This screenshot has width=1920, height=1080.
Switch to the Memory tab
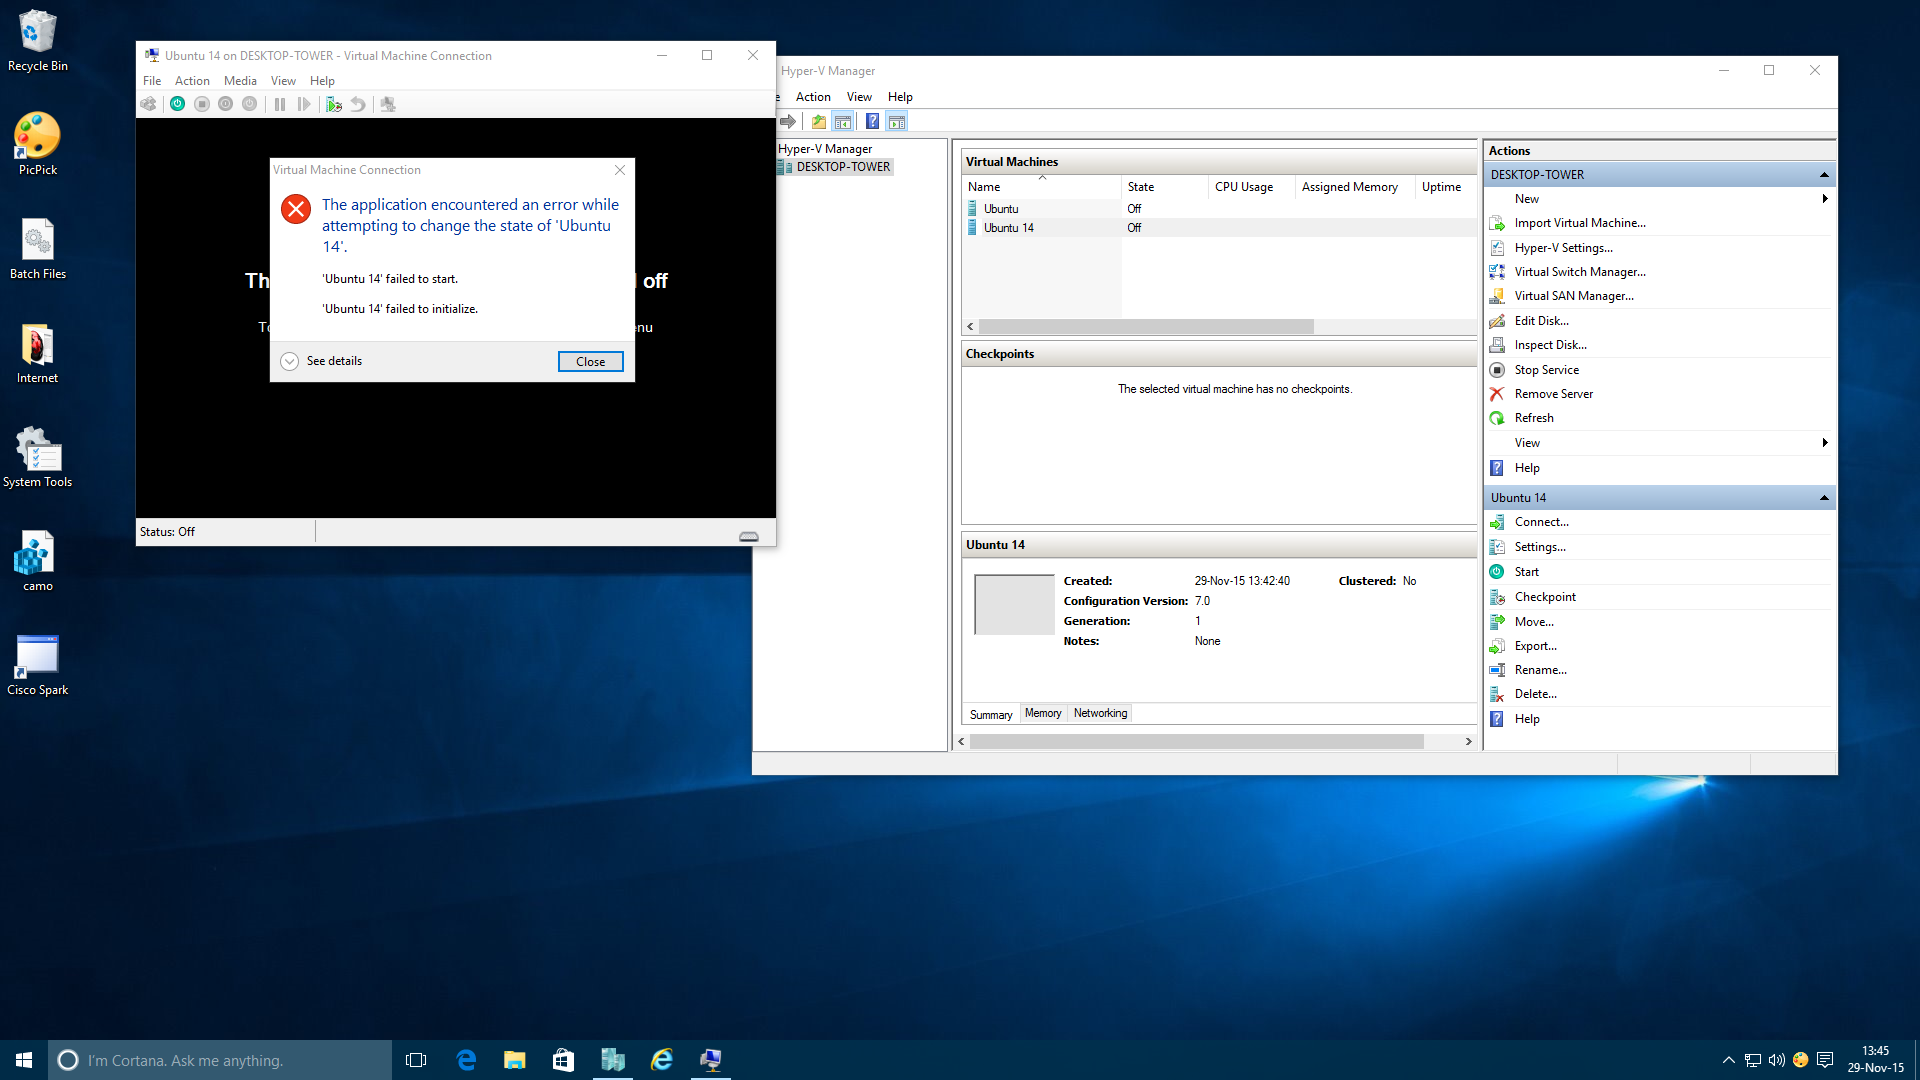point(1043,713)
